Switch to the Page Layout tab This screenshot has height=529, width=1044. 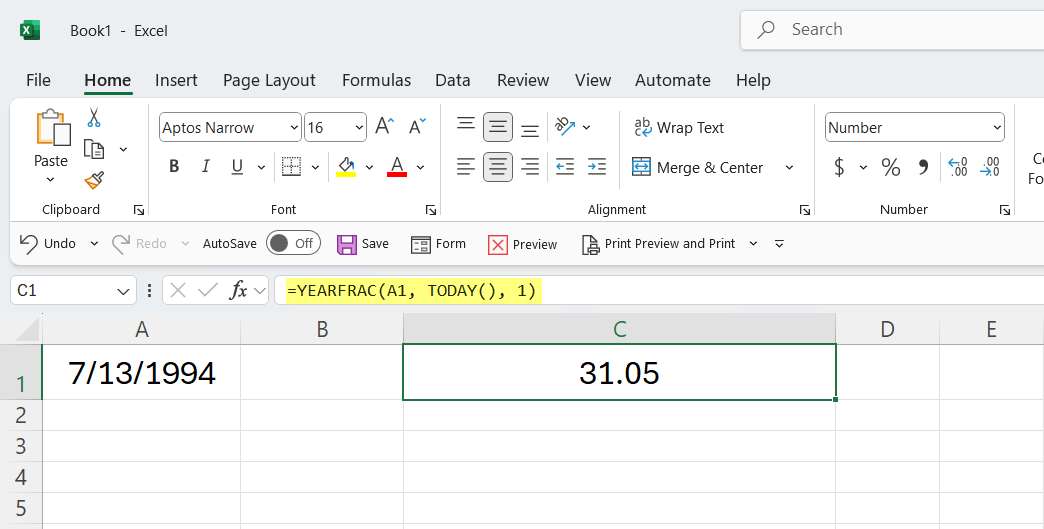pos(269,80)
